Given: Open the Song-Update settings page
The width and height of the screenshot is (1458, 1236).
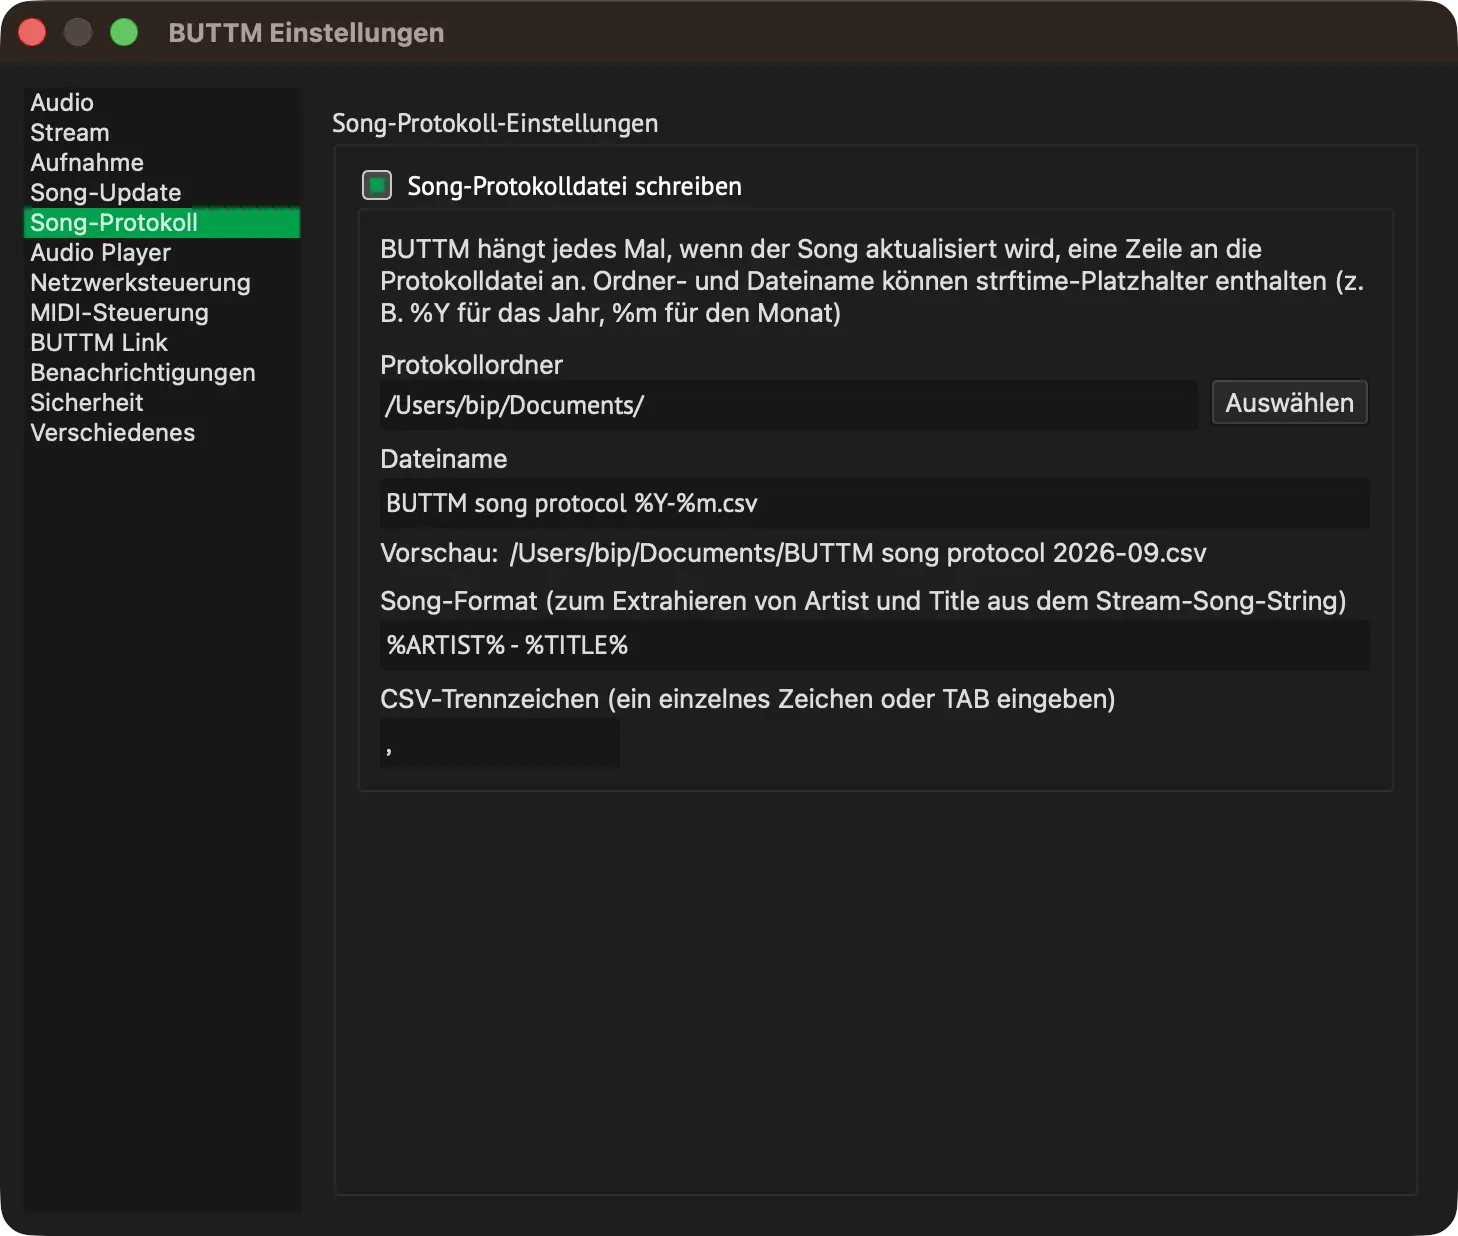Looking at the screenshot, I should (x=161, y=193).
